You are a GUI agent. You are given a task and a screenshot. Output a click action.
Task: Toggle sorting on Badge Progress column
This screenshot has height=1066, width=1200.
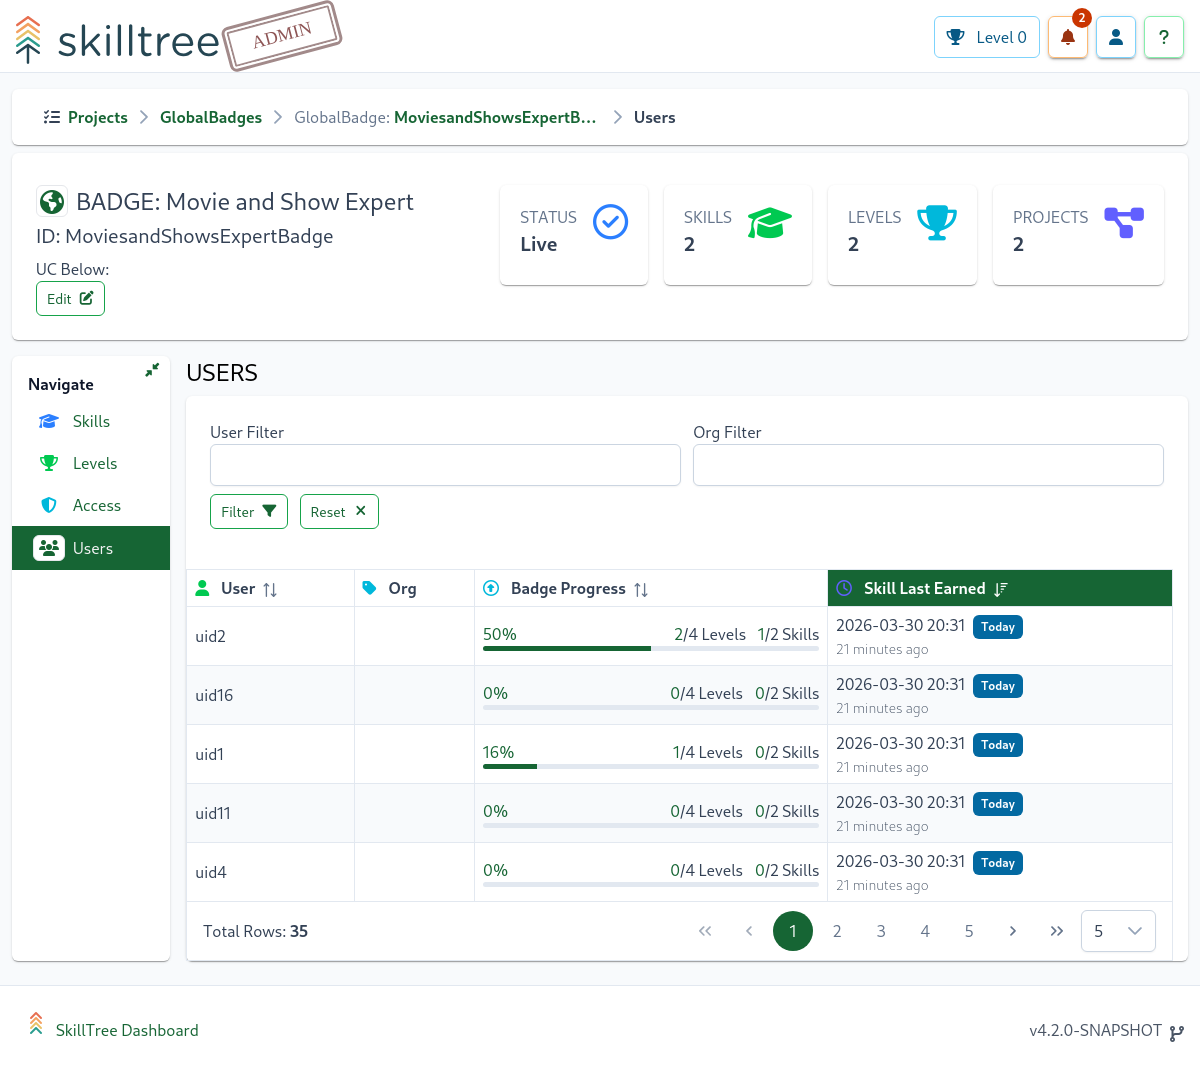tap(641, 589)
